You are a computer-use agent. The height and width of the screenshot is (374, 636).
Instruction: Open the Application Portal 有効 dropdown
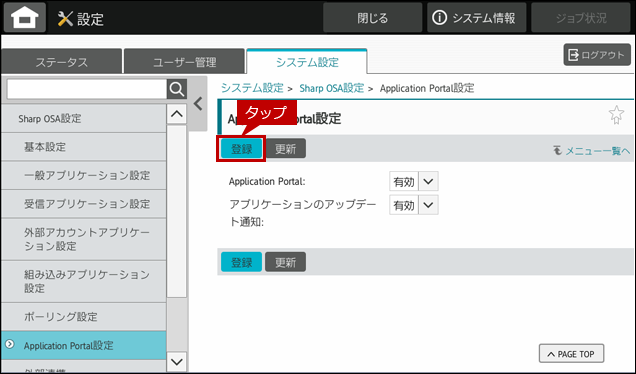click(414, 181)
